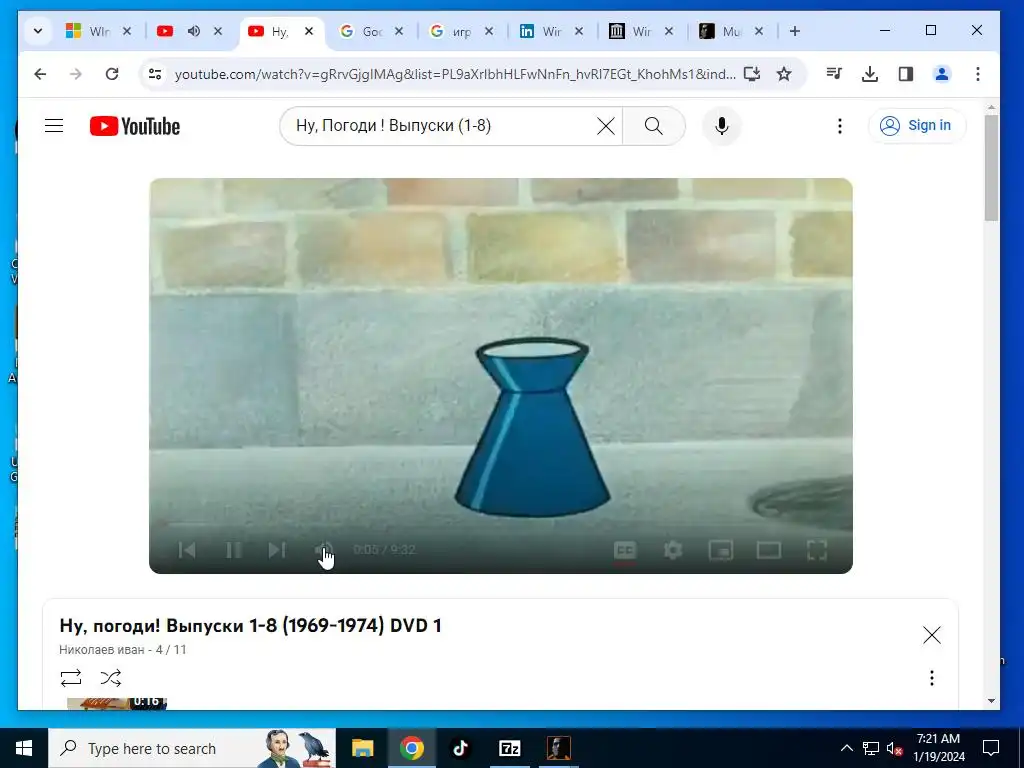The image size is (1024, 768).
Task: Open the Windows Start menu
Action: [24, 748]
